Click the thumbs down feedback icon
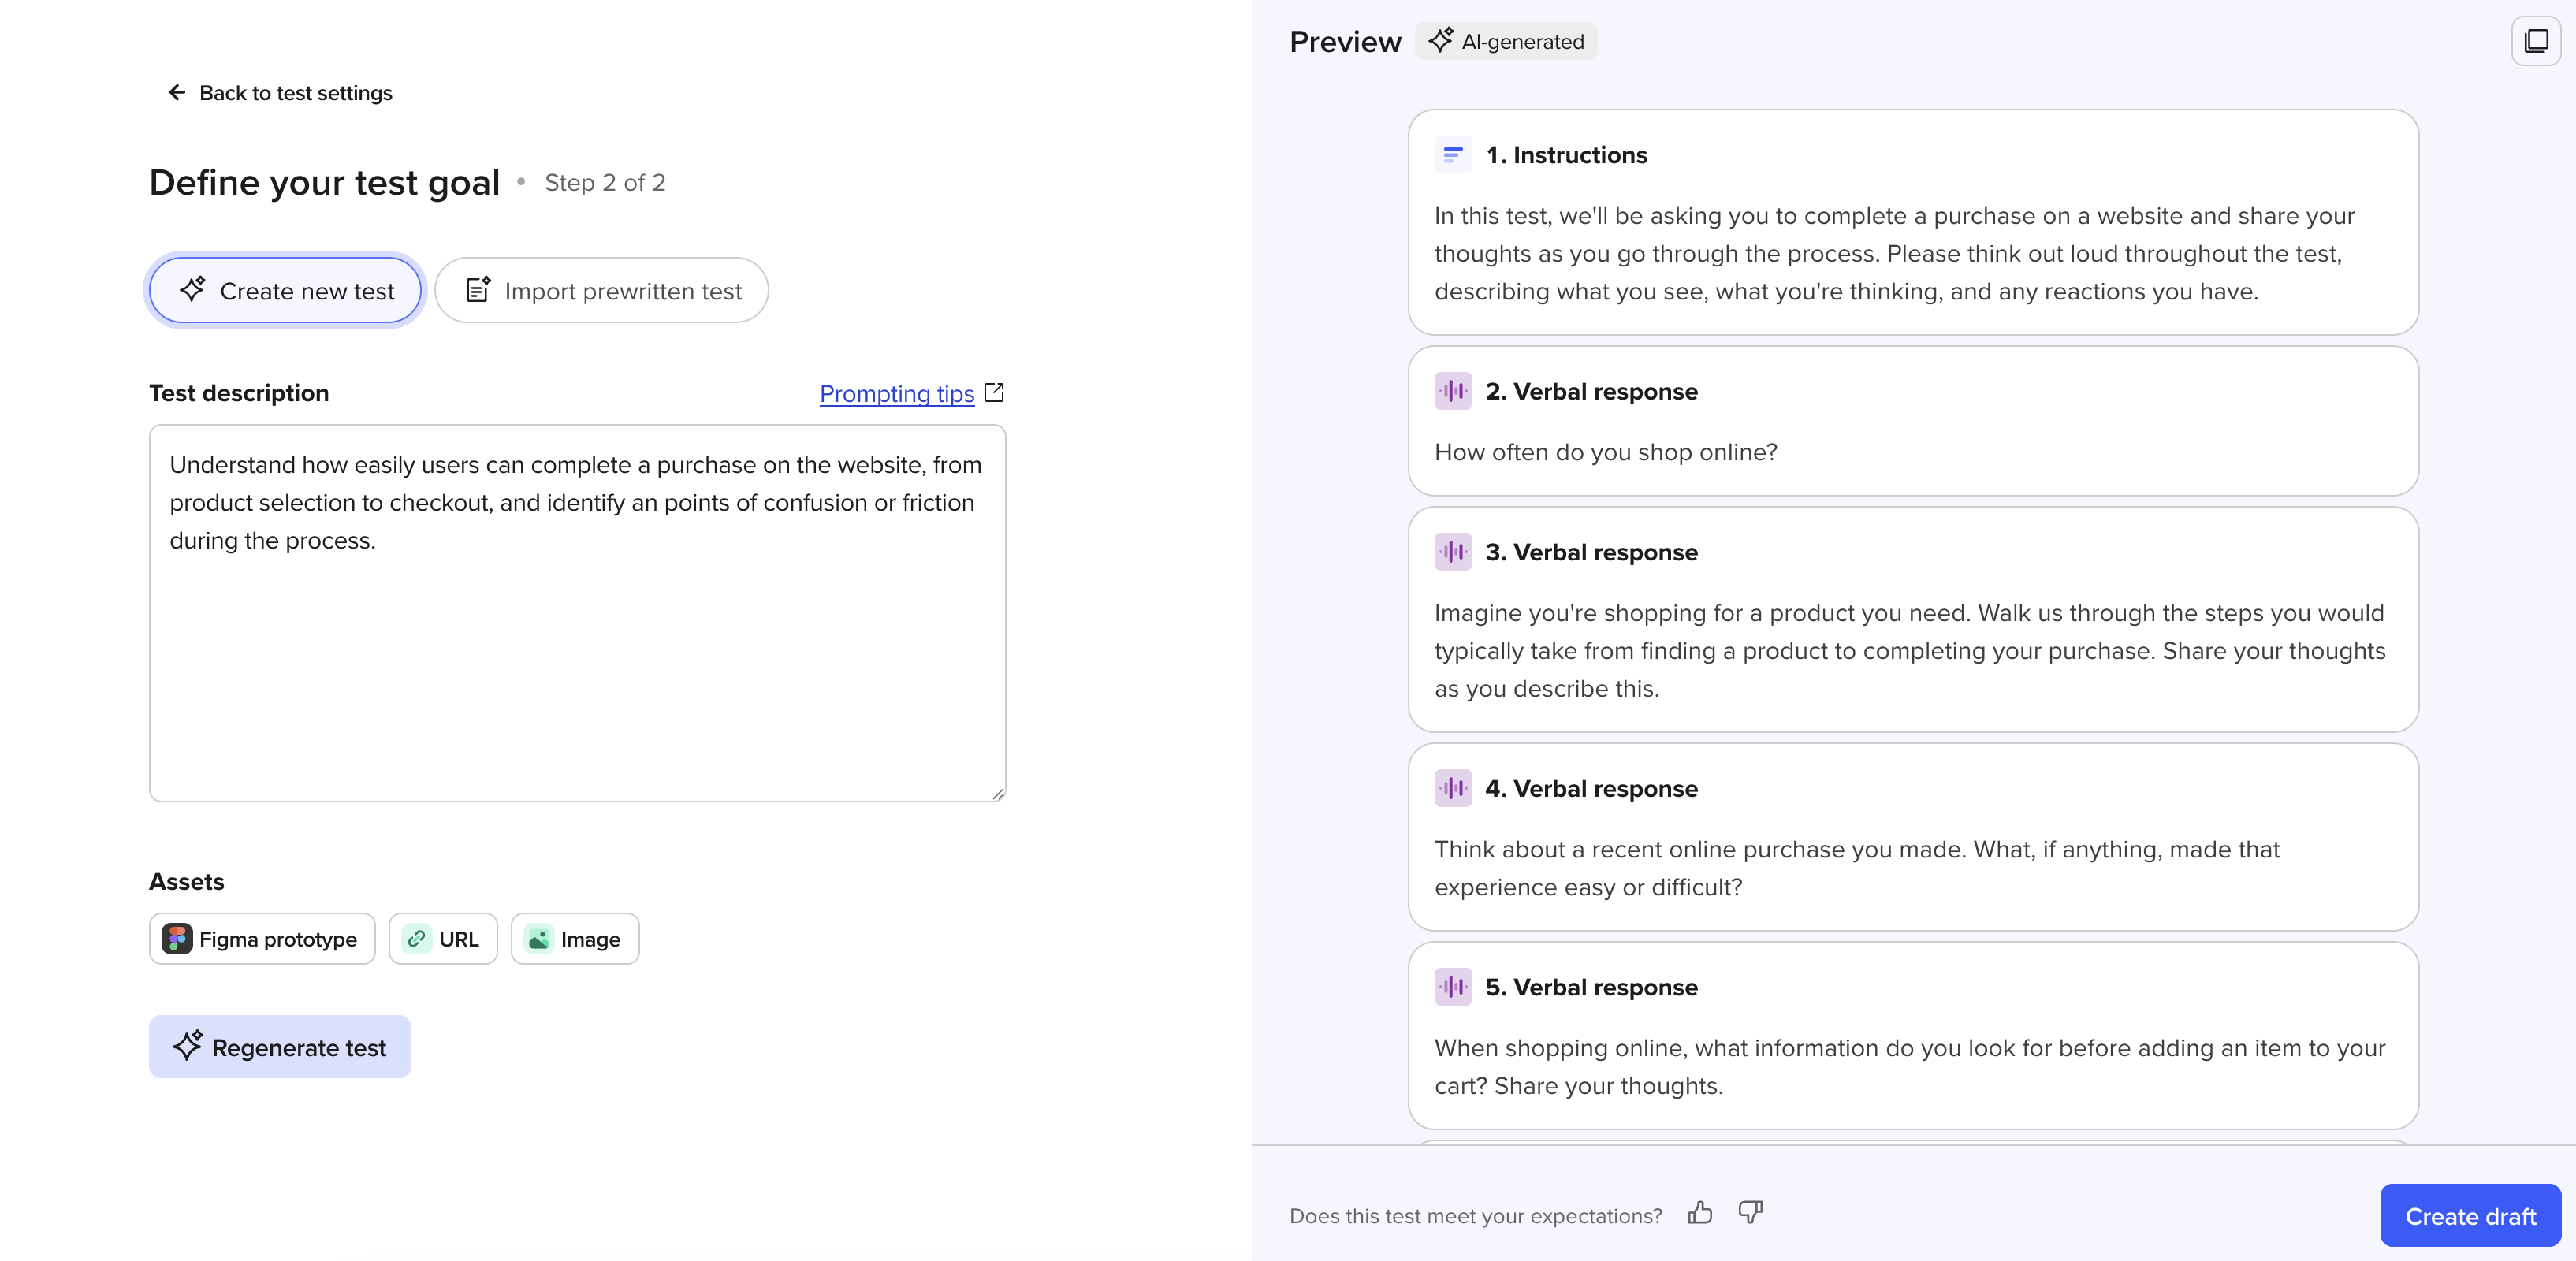 [1750, 1213]
